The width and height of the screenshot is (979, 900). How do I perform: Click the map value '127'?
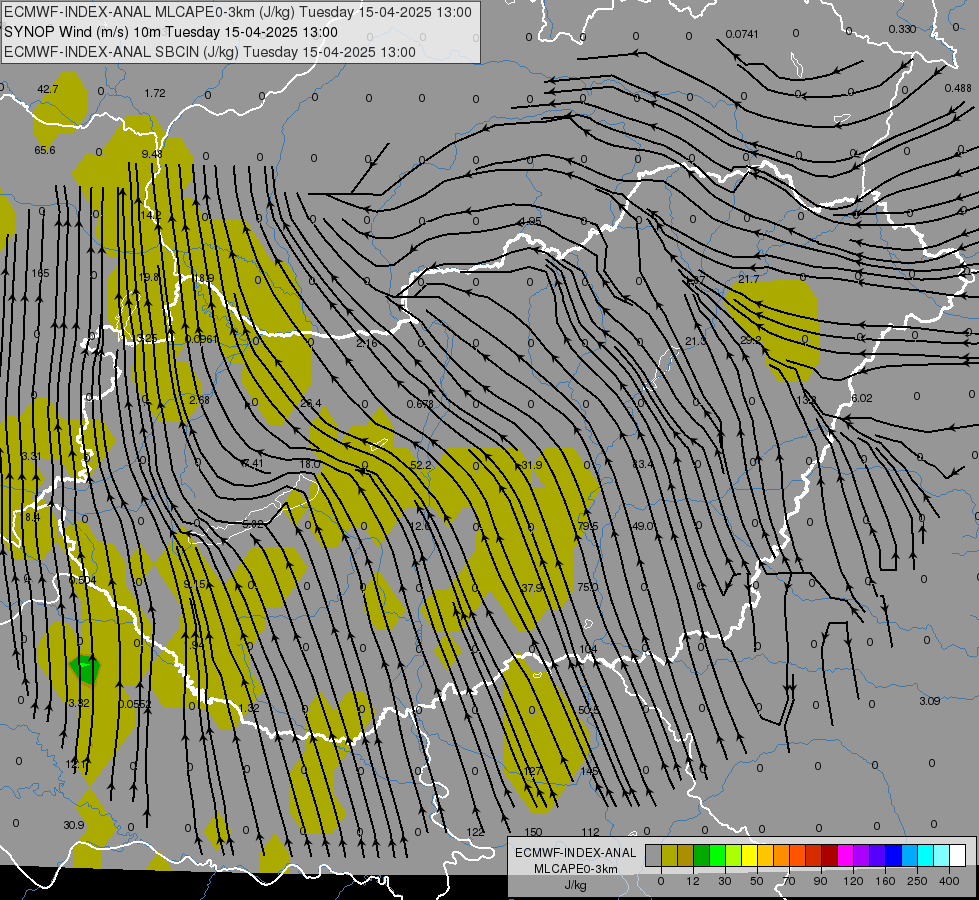click(533, 771)
